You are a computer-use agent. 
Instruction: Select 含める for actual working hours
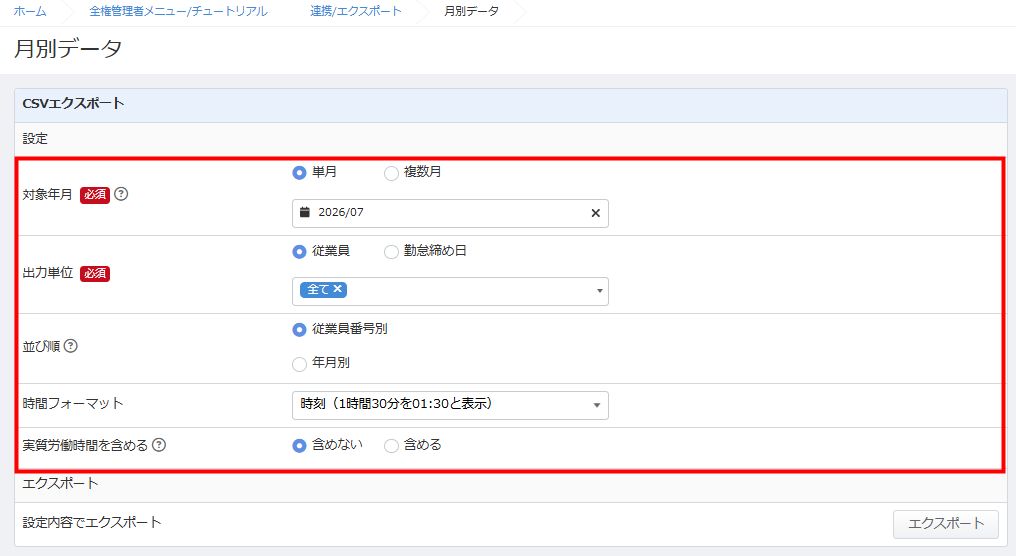[391, 446]
